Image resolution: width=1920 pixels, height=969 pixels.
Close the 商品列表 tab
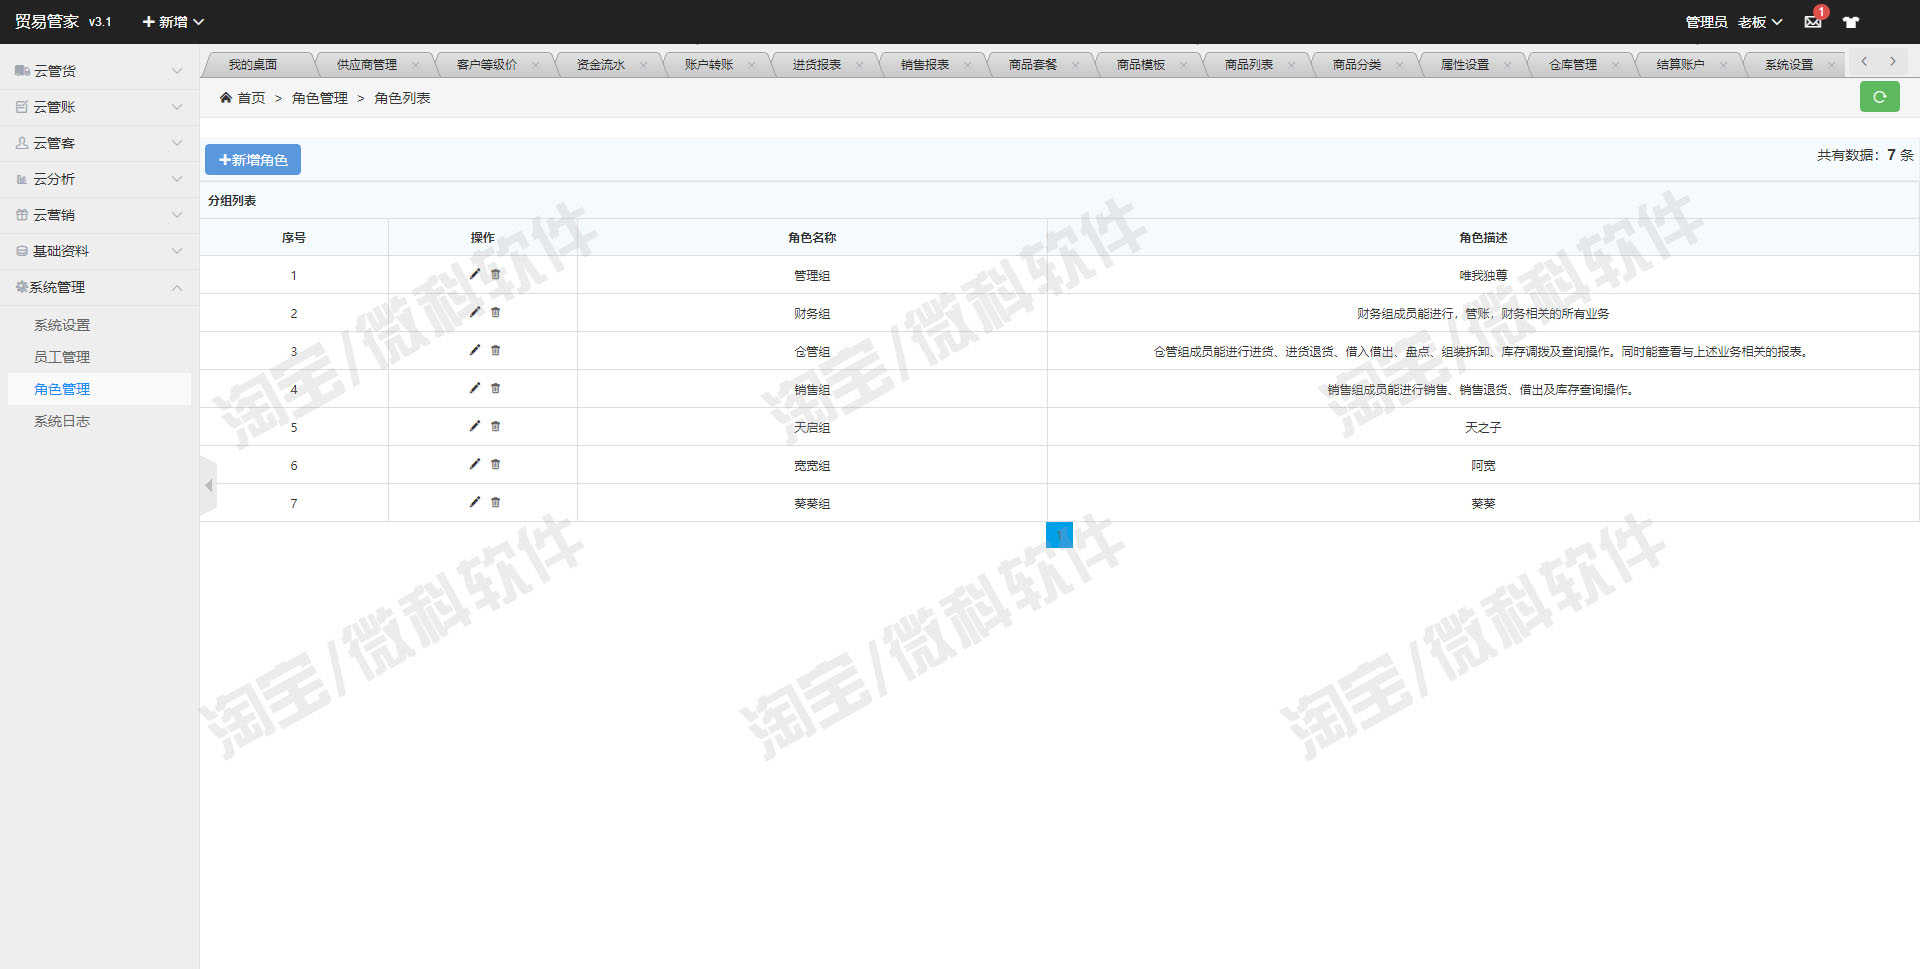[x=1291, y=65]
